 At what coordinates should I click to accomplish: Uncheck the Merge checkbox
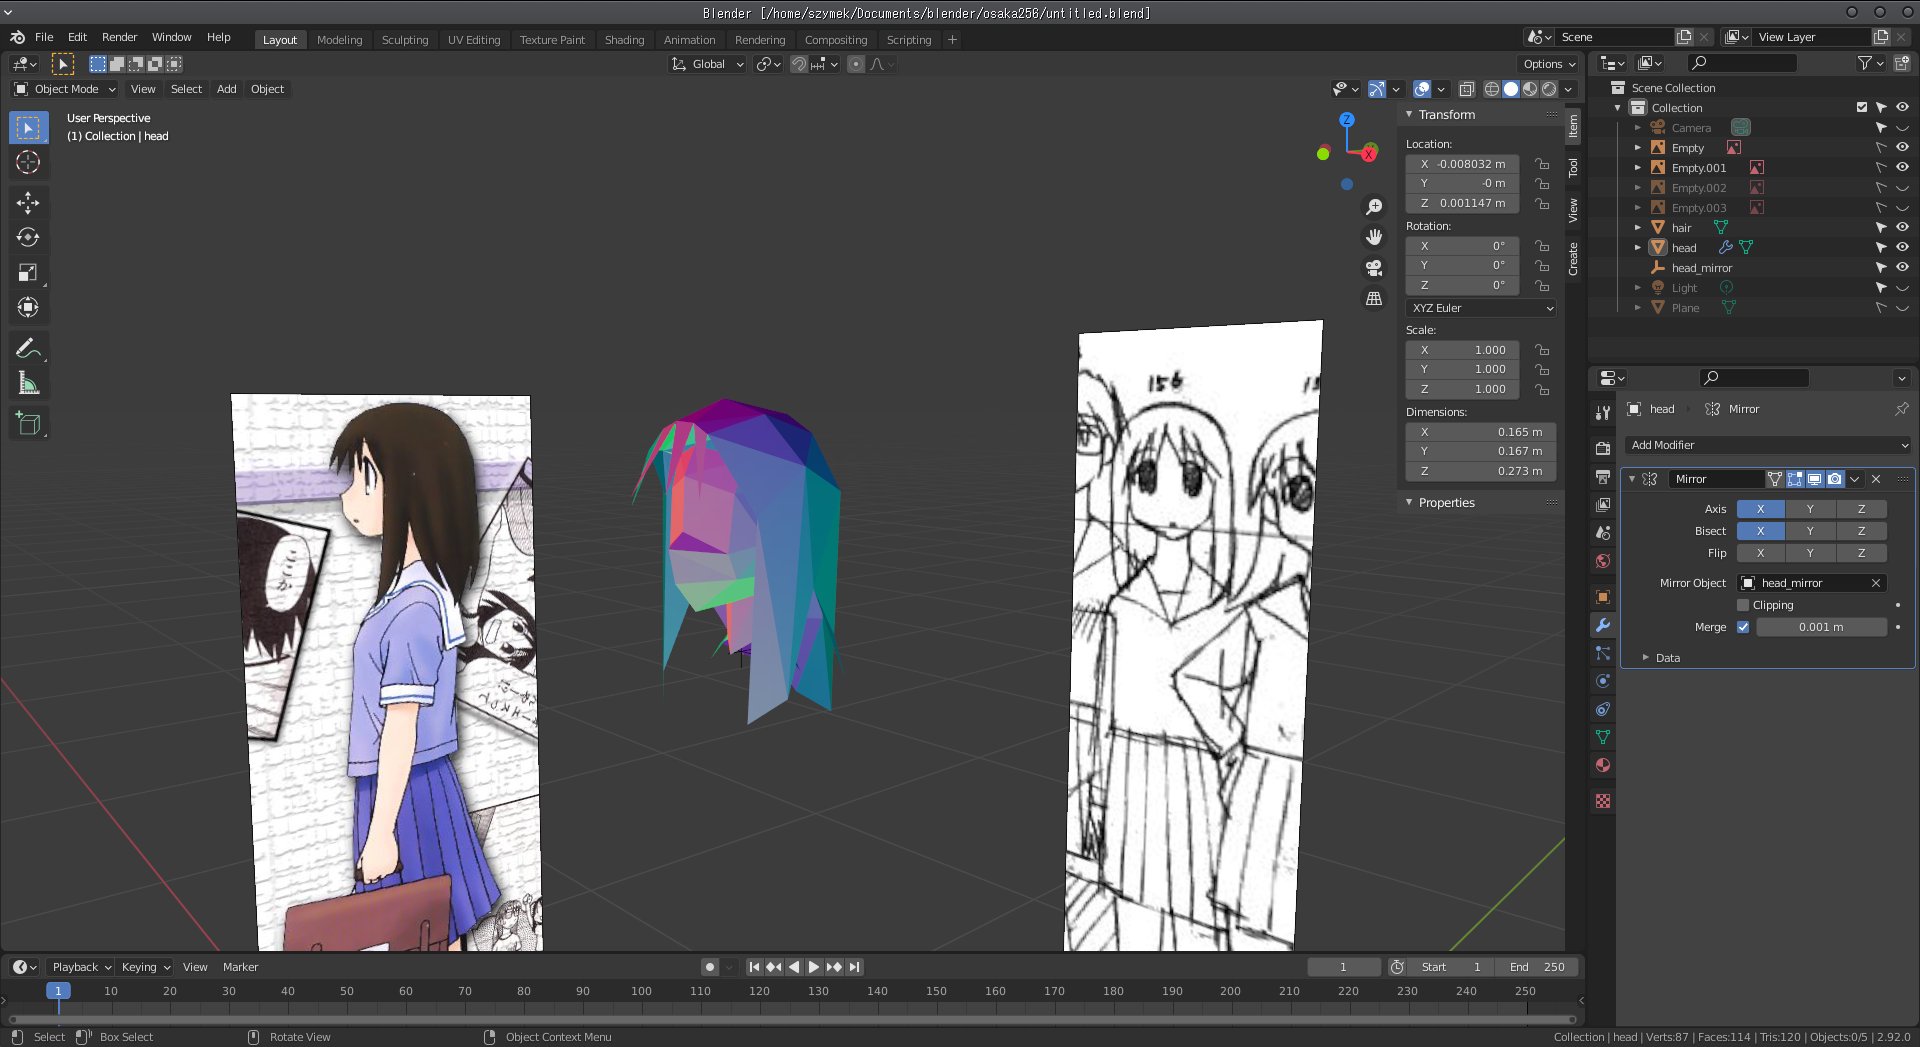(x=1743, y=627)
